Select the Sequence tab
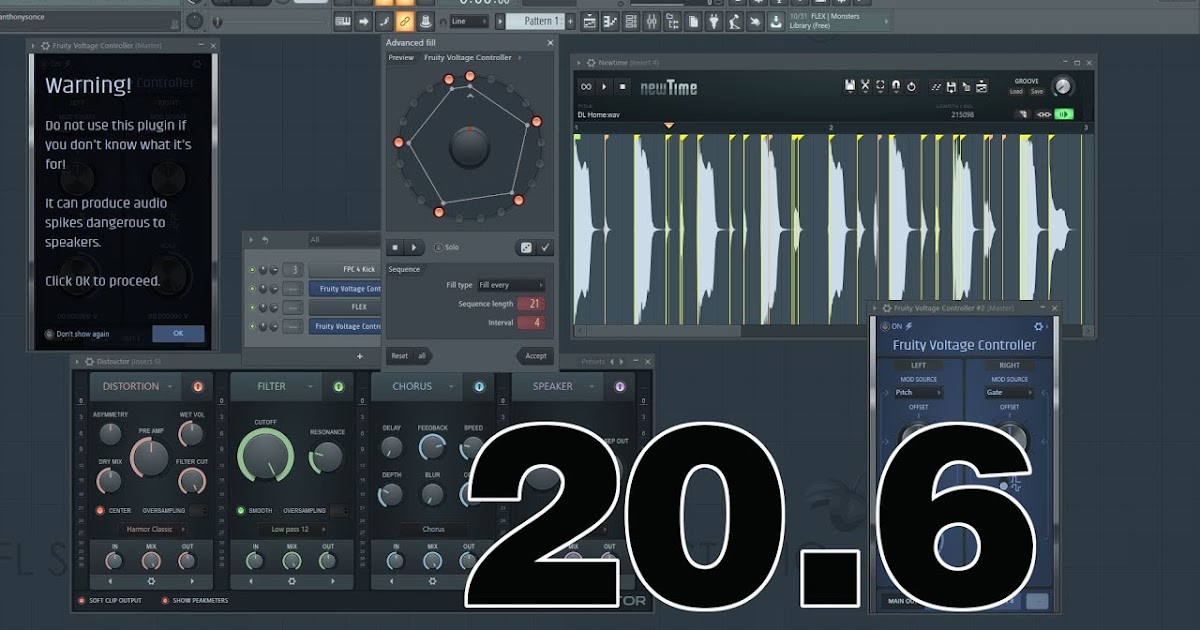The height and width of the screenshot is (630, 1200). point(404,269)
